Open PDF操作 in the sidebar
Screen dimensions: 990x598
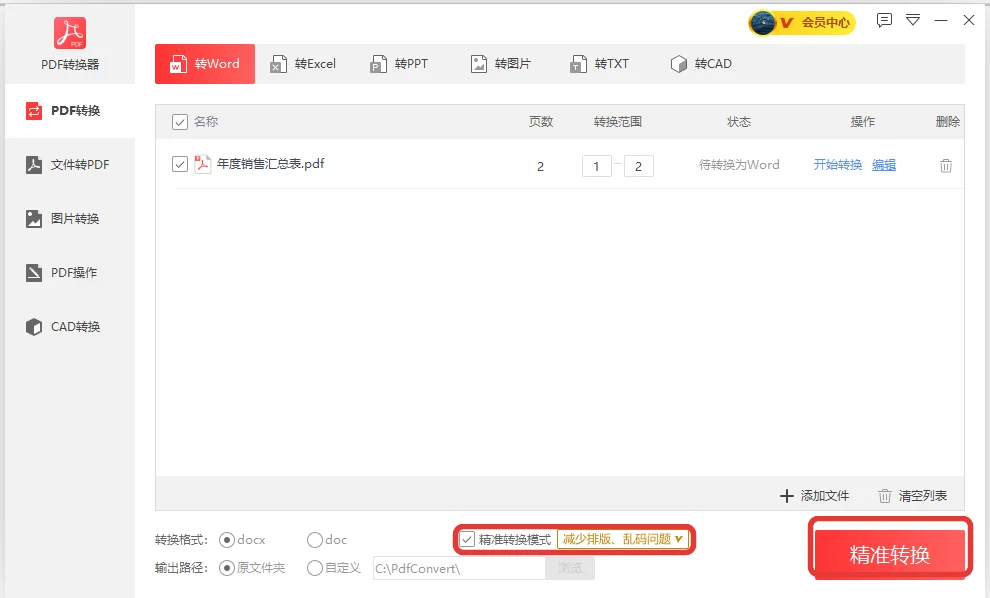[x=69, y=273]
